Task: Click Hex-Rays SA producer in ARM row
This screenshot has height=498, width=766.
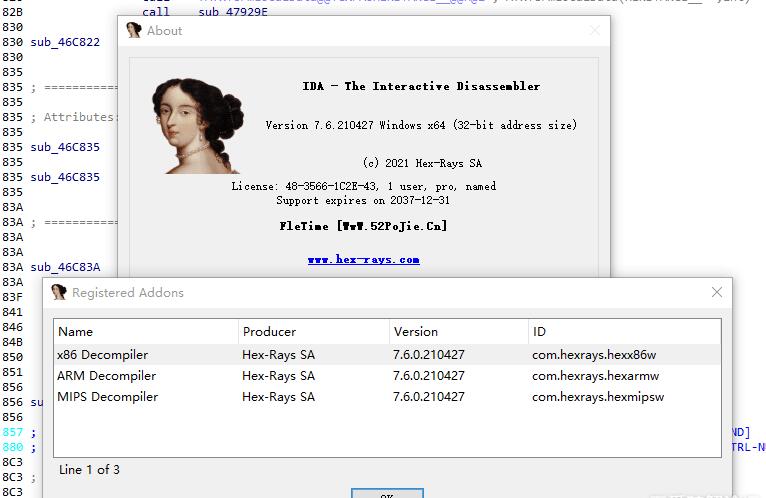Action: tap(278, 375)
